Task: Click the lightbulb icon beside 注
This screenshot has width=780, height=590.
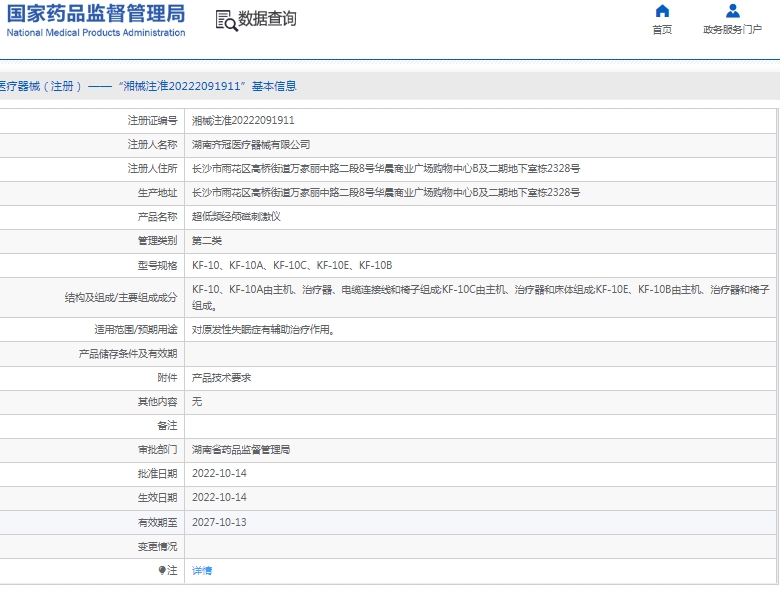Action: (162, 570)
